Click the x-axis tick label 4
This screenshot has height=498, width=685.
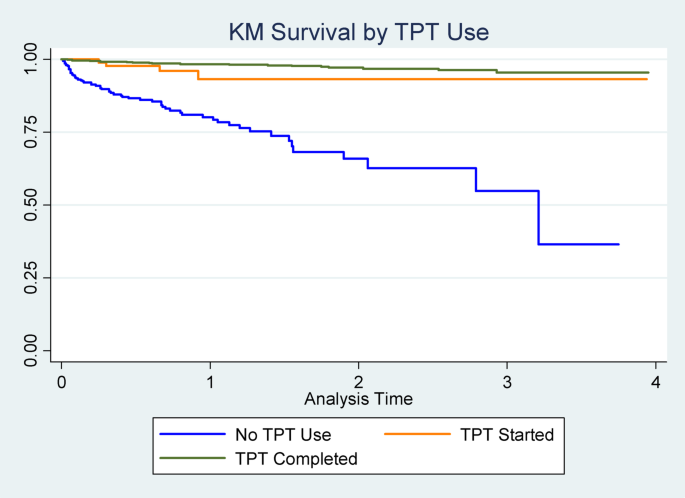655,383
